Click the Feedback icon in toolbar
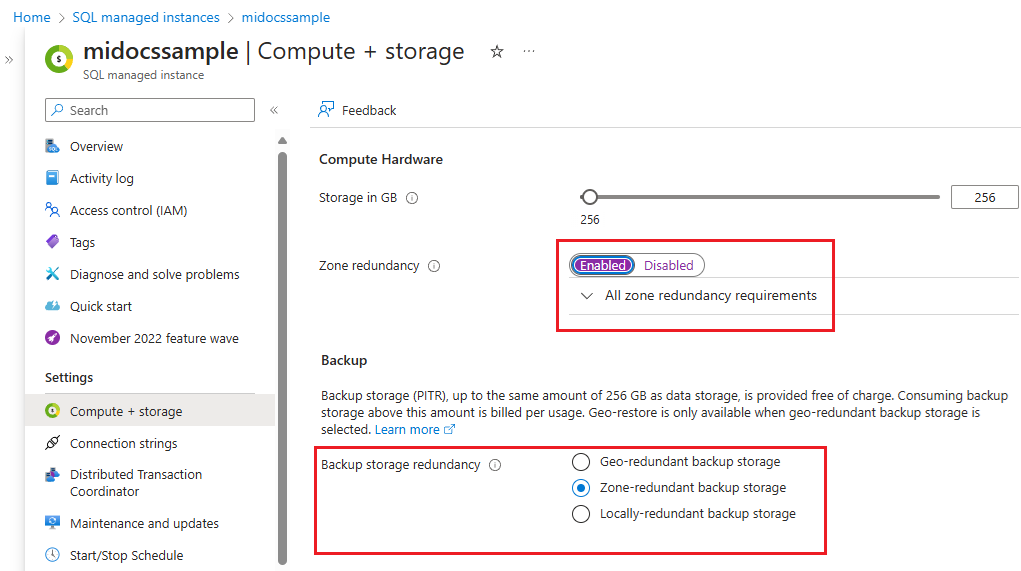The width and height of the screenshot is (1021, 571). click(326, 110)
